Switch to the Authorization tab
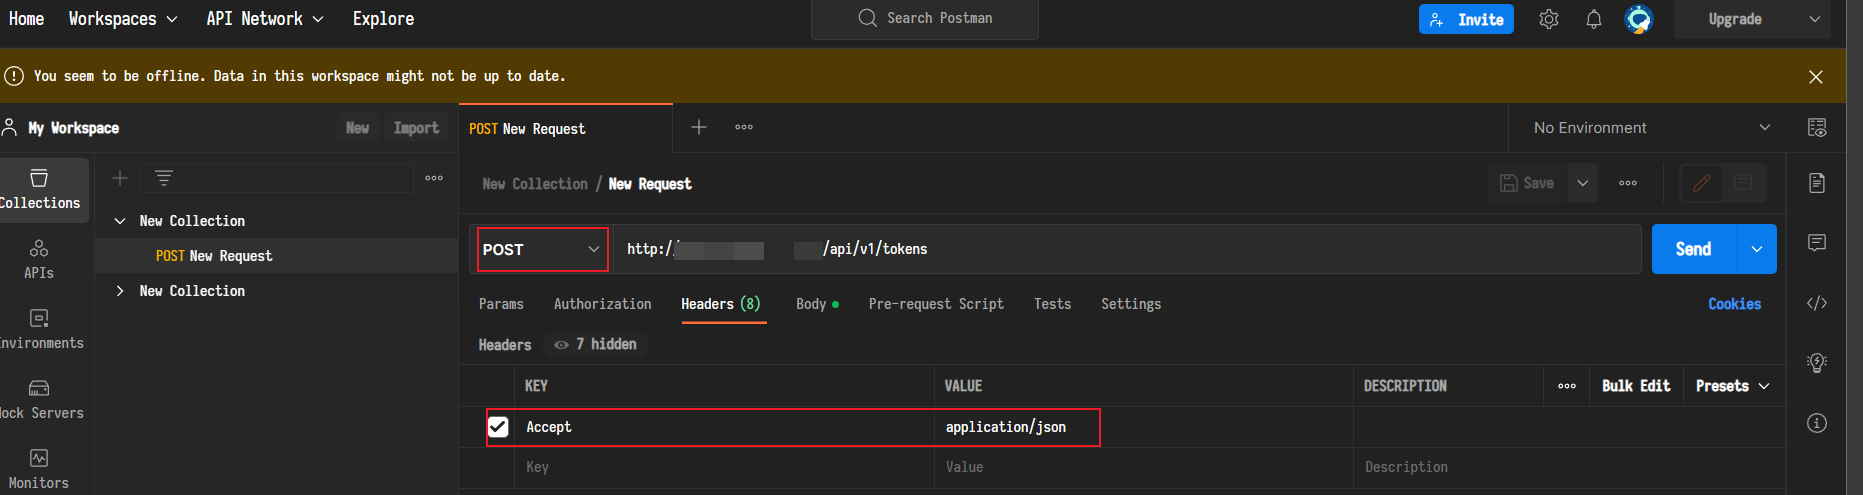 tap(603, 304)
